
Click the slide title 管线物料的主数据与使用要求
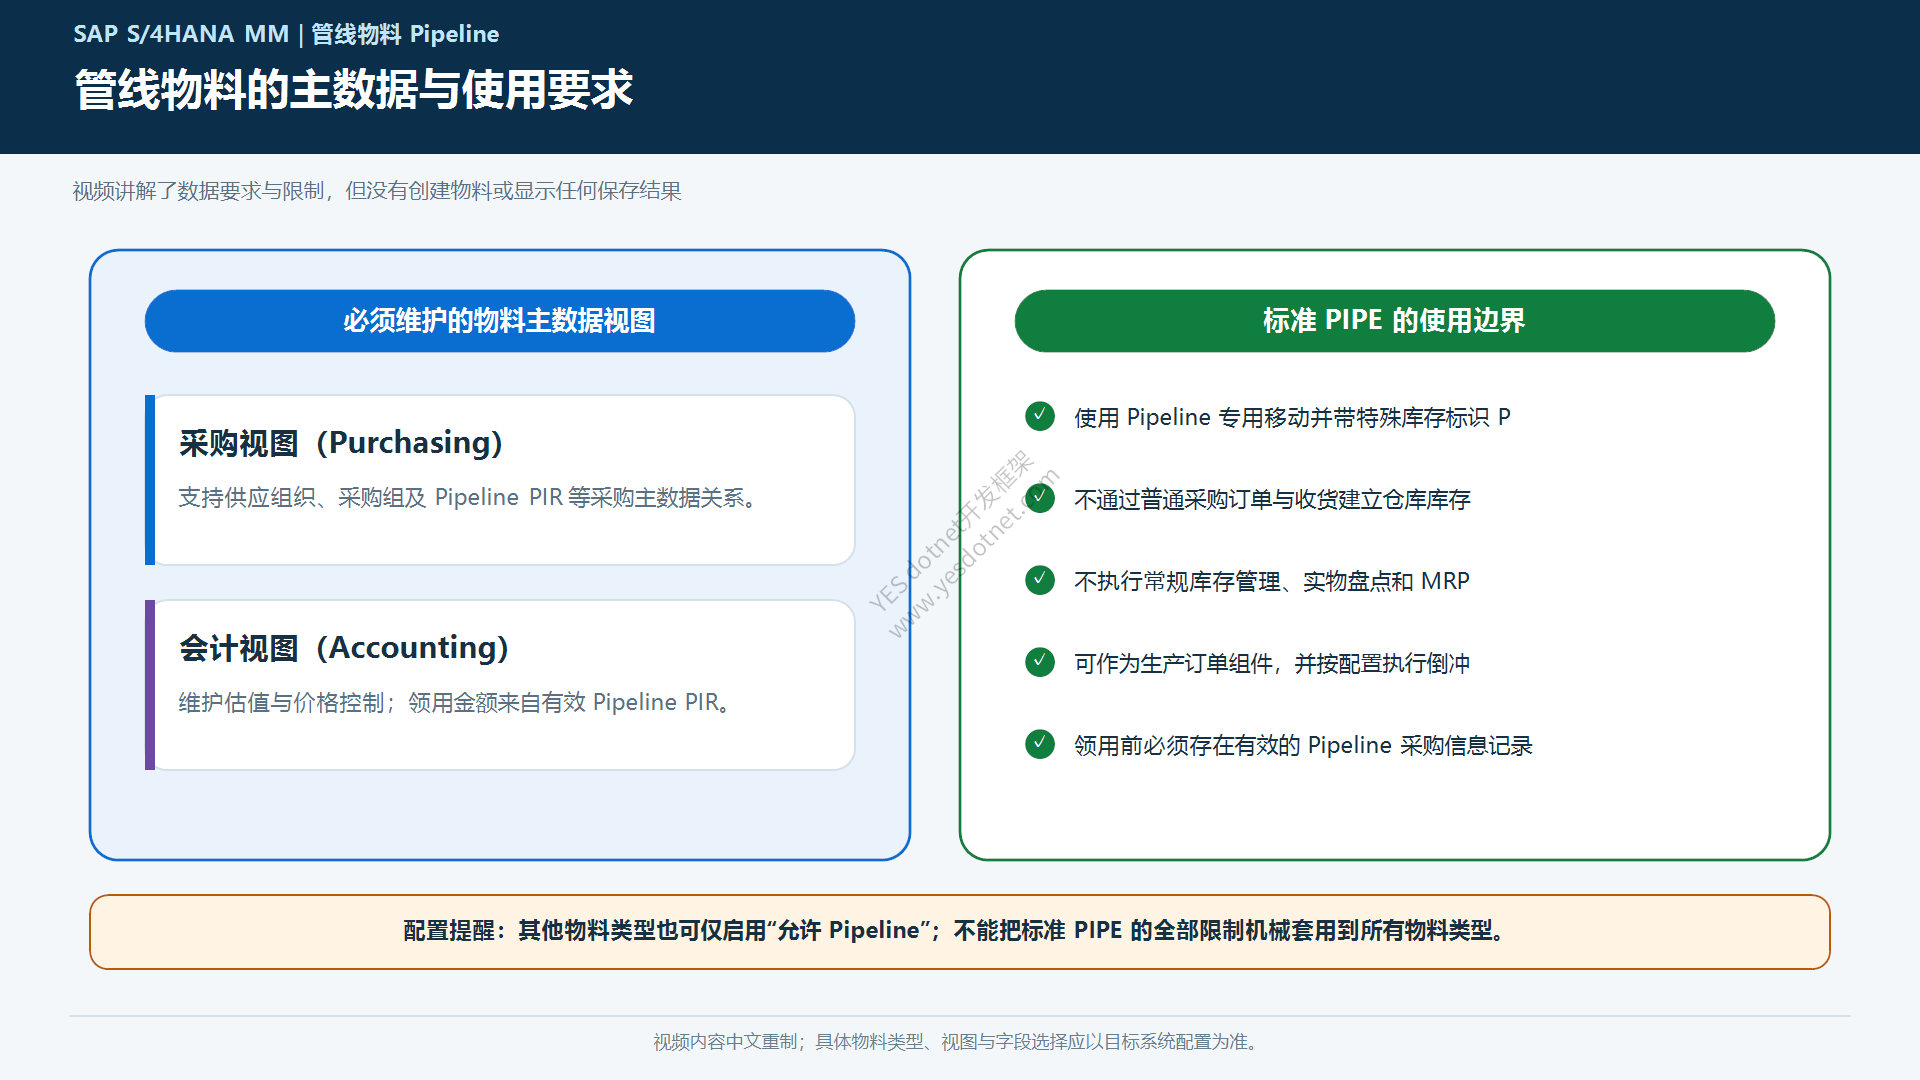pyautogui.click(x=354, y=90)
